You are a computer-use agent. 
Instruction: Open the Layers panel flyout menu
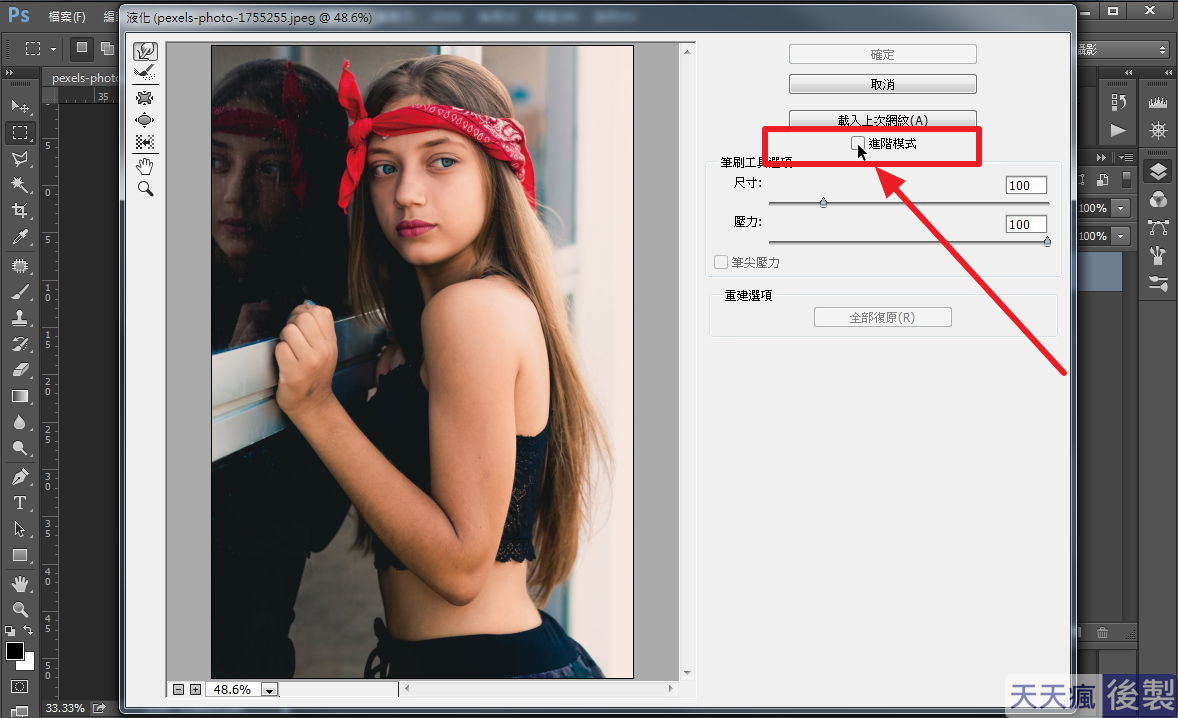(1126, 158)
